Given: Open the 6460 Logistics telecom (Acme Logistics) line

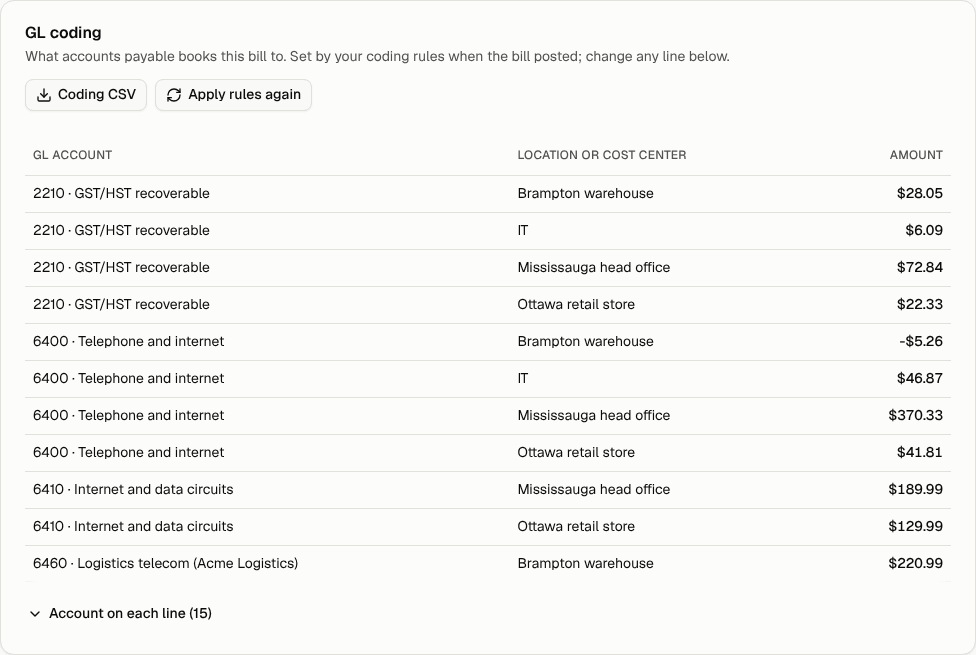Looking at the screenshot, I should 488,563.
